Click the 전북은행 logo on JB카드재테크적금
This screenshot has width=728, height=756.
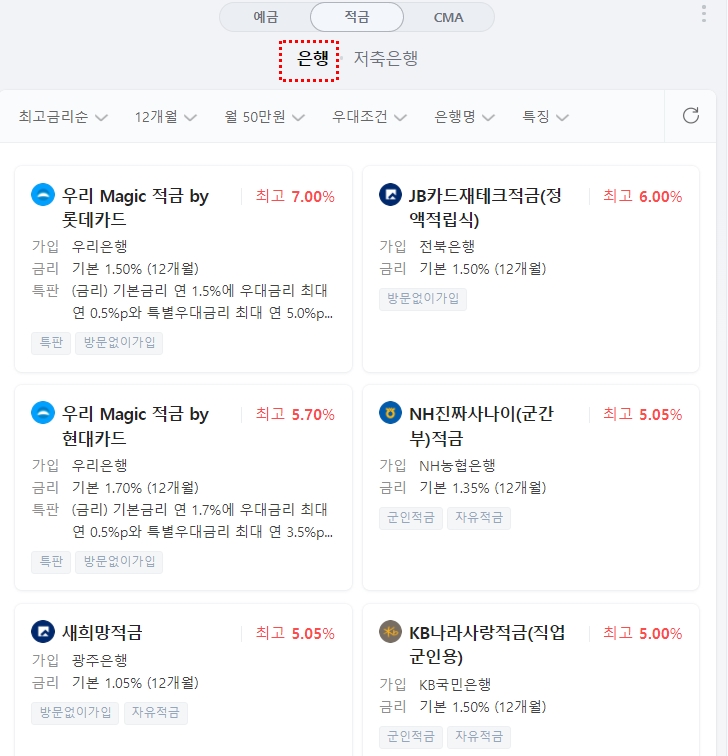[x=391, y=195]
